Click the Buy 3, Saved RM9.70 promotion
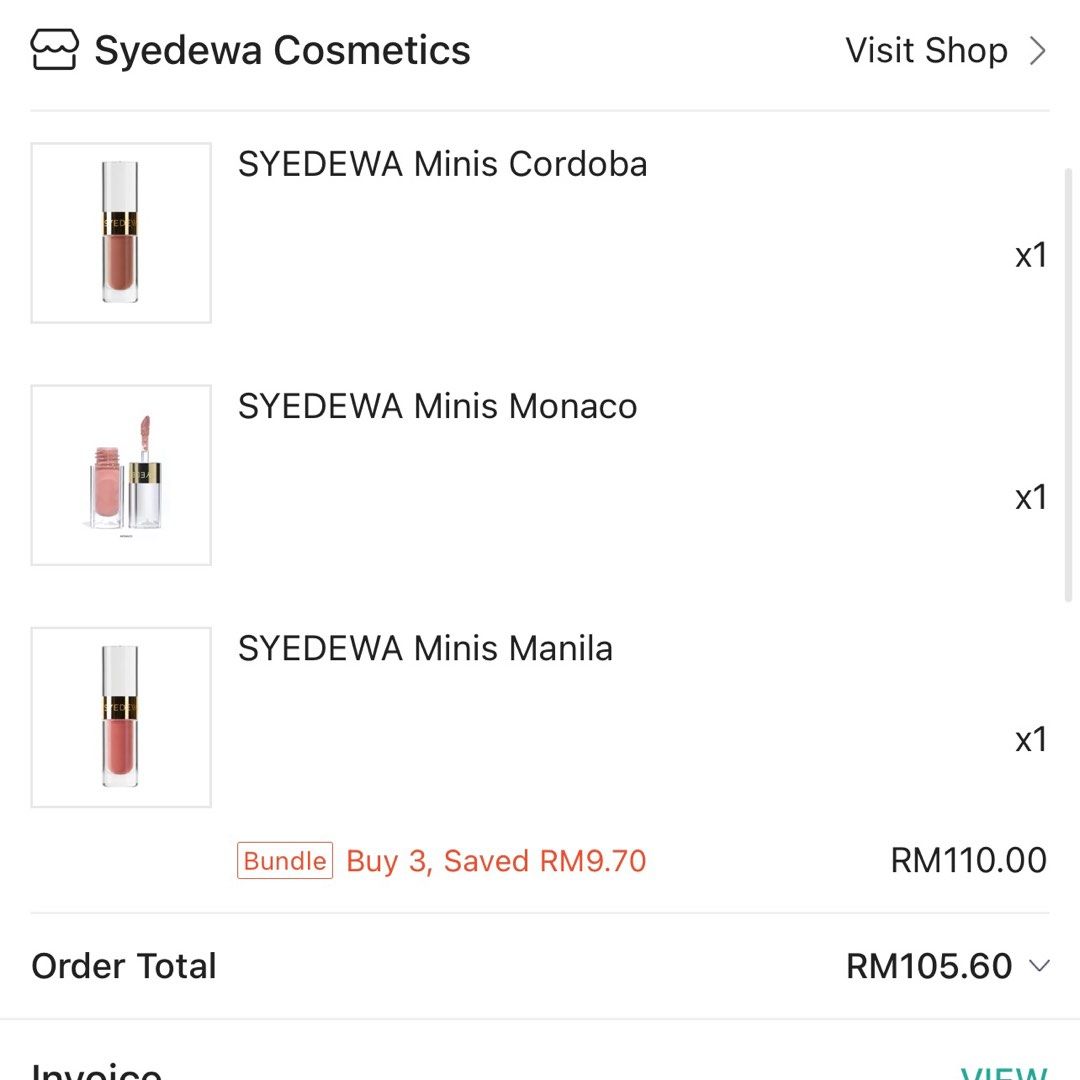Viewport: 1080px width, 1080px height. click(496, 860)
